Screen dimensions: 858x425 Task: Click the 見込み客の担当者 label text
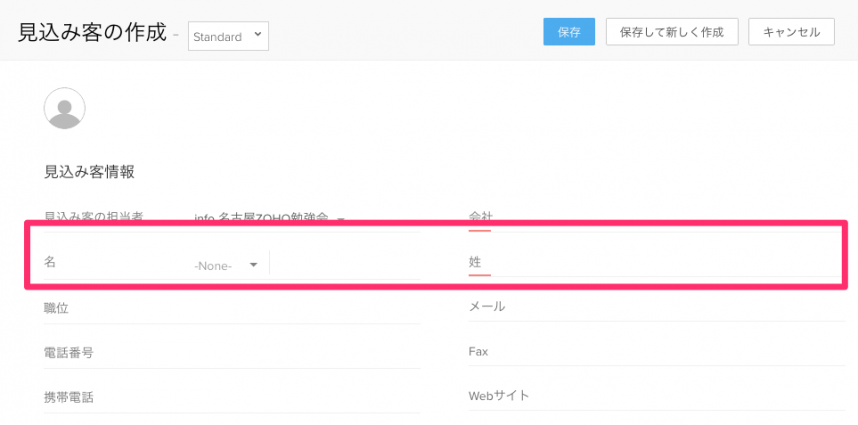click(94, 217)
